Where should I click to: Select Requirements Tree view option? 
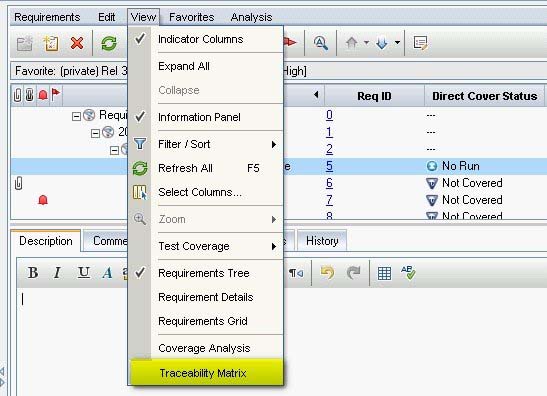pos(206,273)
